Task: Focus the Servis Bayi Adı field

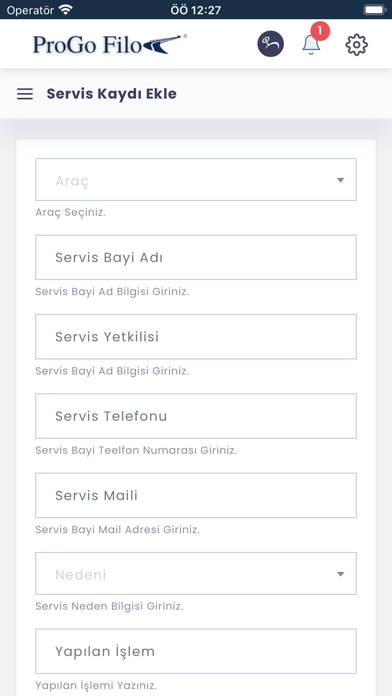Action: pos(196,257)
